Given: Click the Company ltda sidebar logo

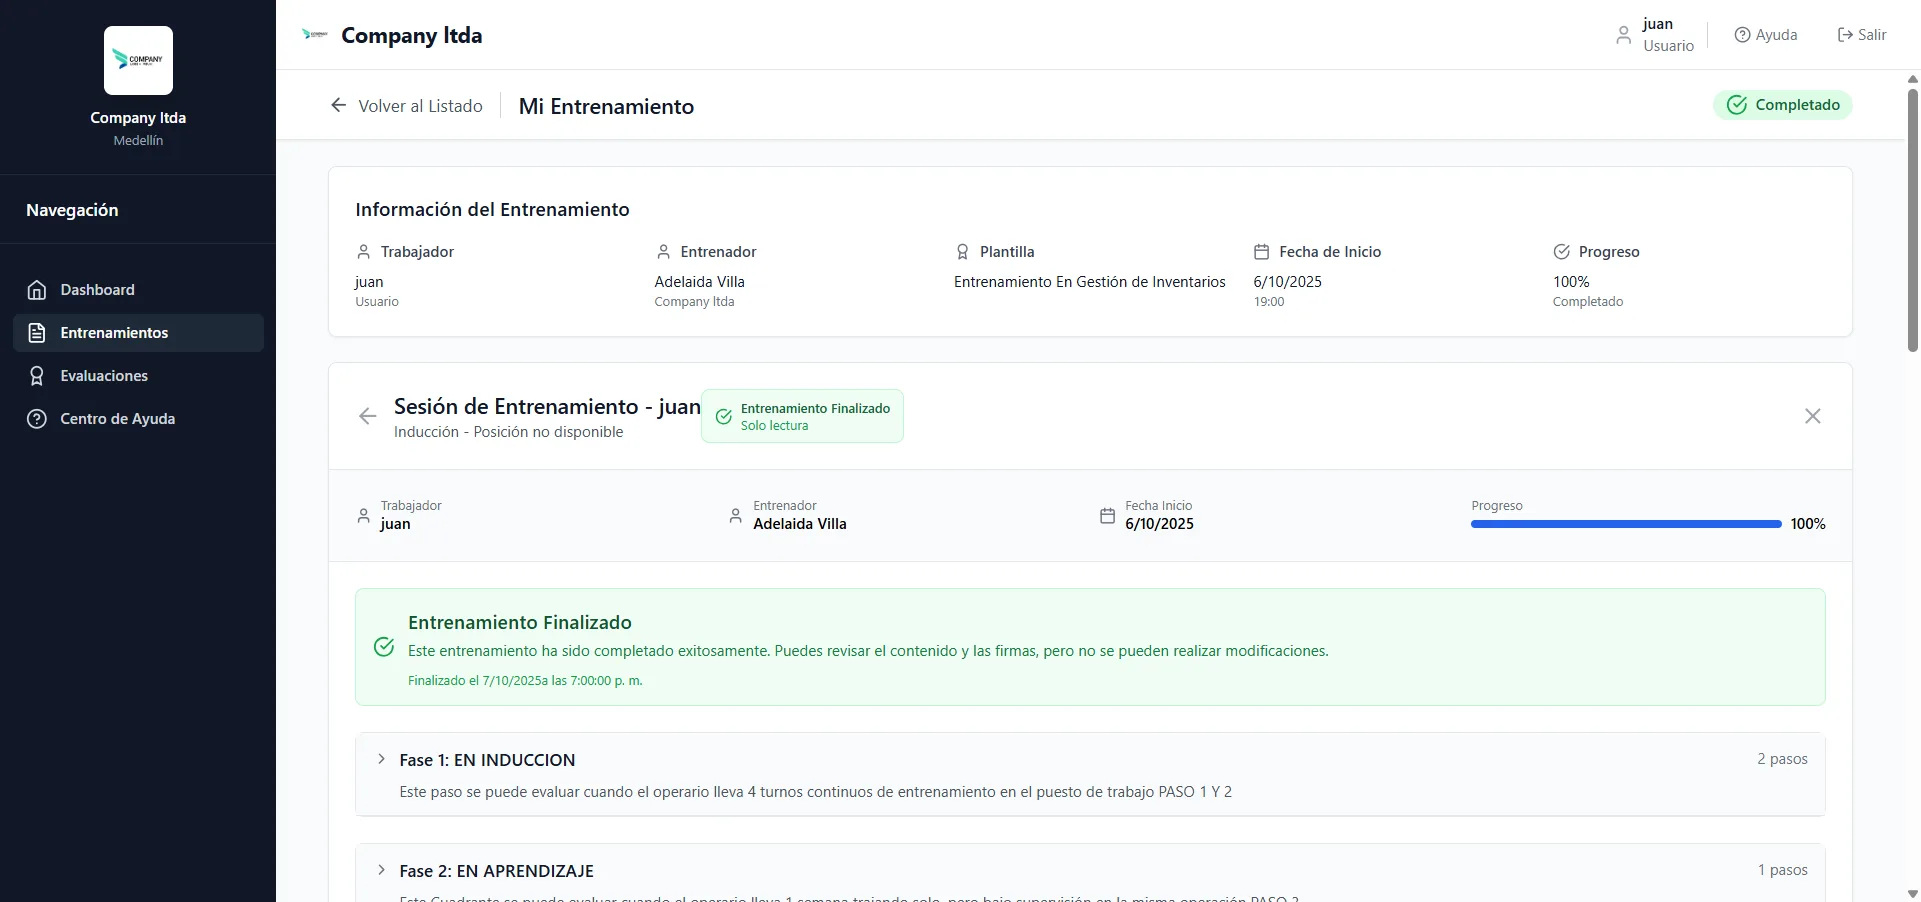Looking at the screenshot, I should click(x=138, y=60).
